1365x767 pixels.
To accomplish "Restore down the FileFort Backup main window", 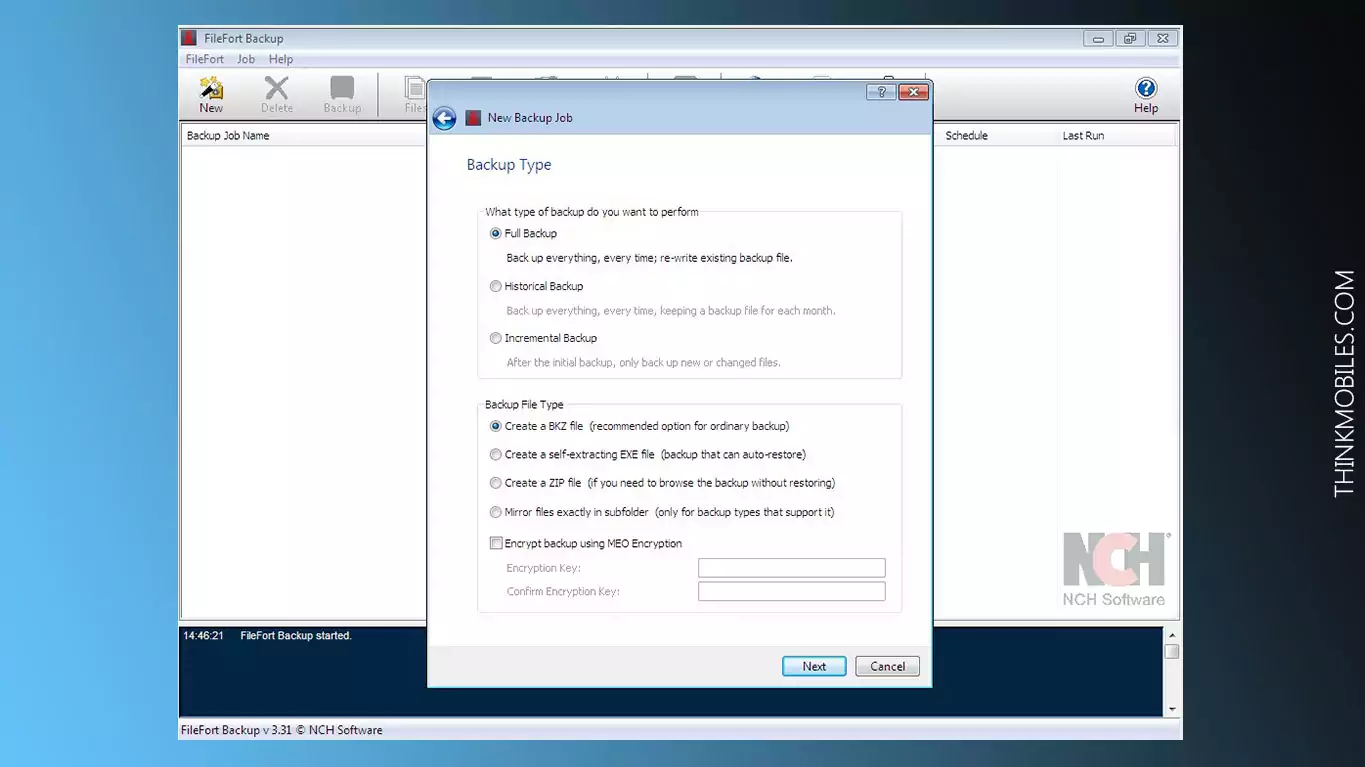I will 1130,39.
